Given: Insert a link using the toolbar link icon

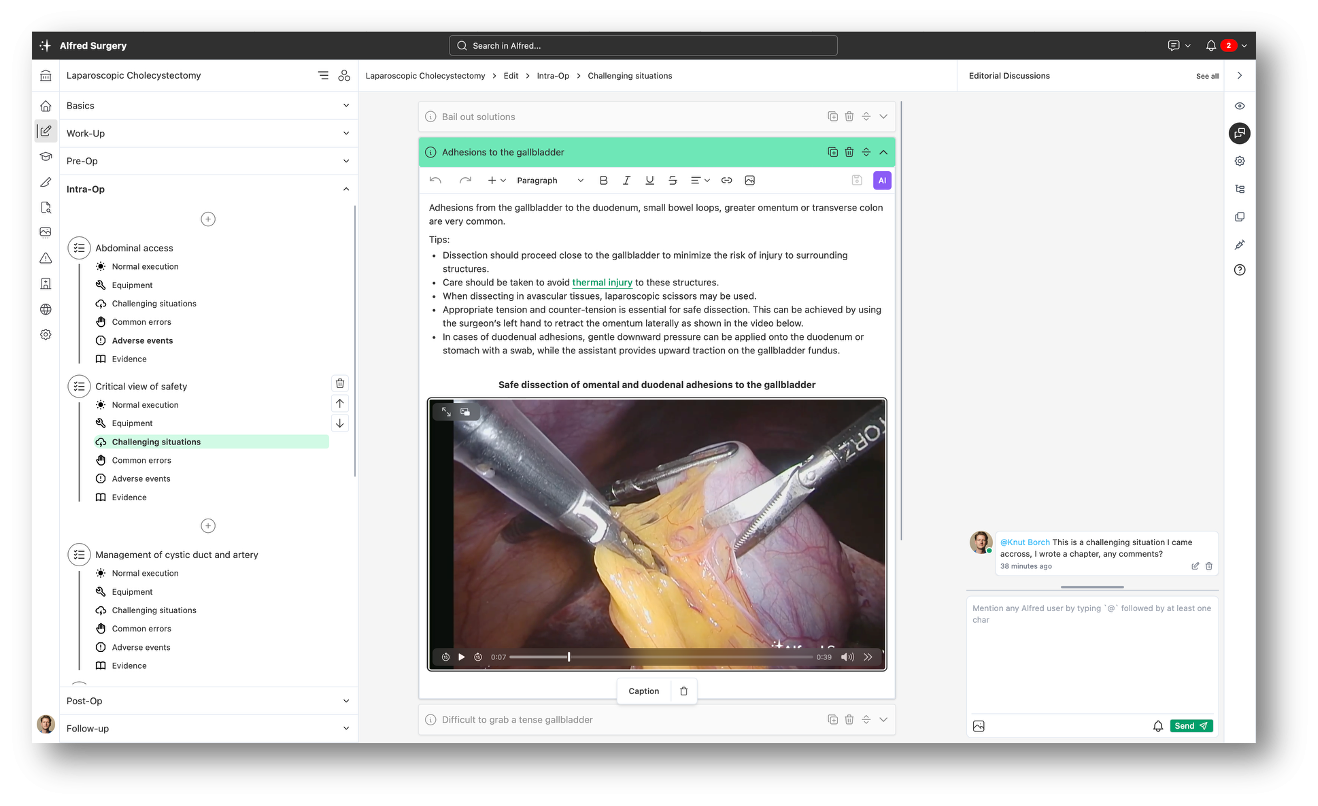Looking at the screenshot, I should coord(727,180).
